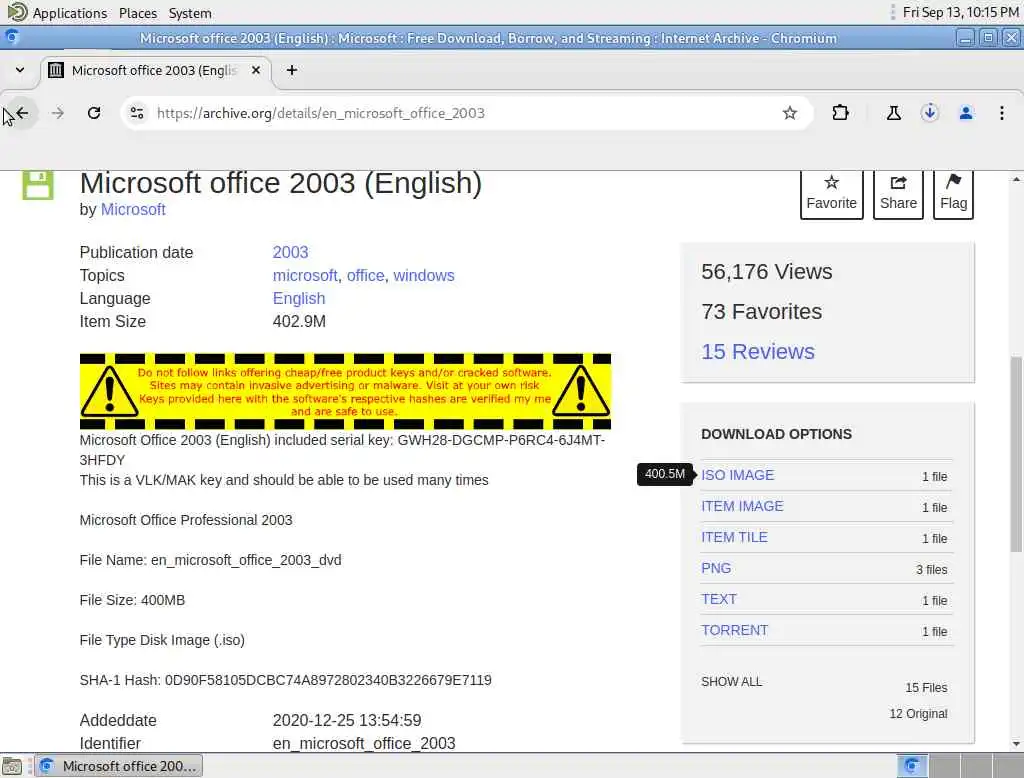The image size is (1024, 778).
Task: Click the SHA-1 Hash line text
Action: (x=285, y=680)
